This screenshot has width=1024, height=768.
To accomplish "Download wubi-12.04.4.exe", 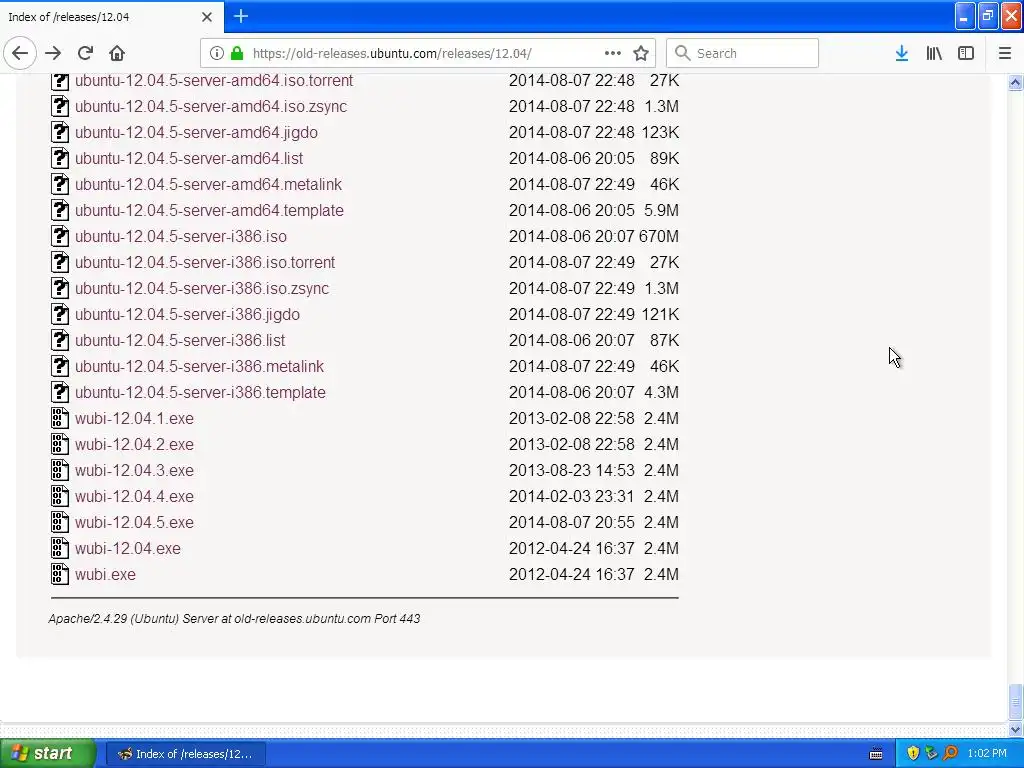I will point(134,497).
